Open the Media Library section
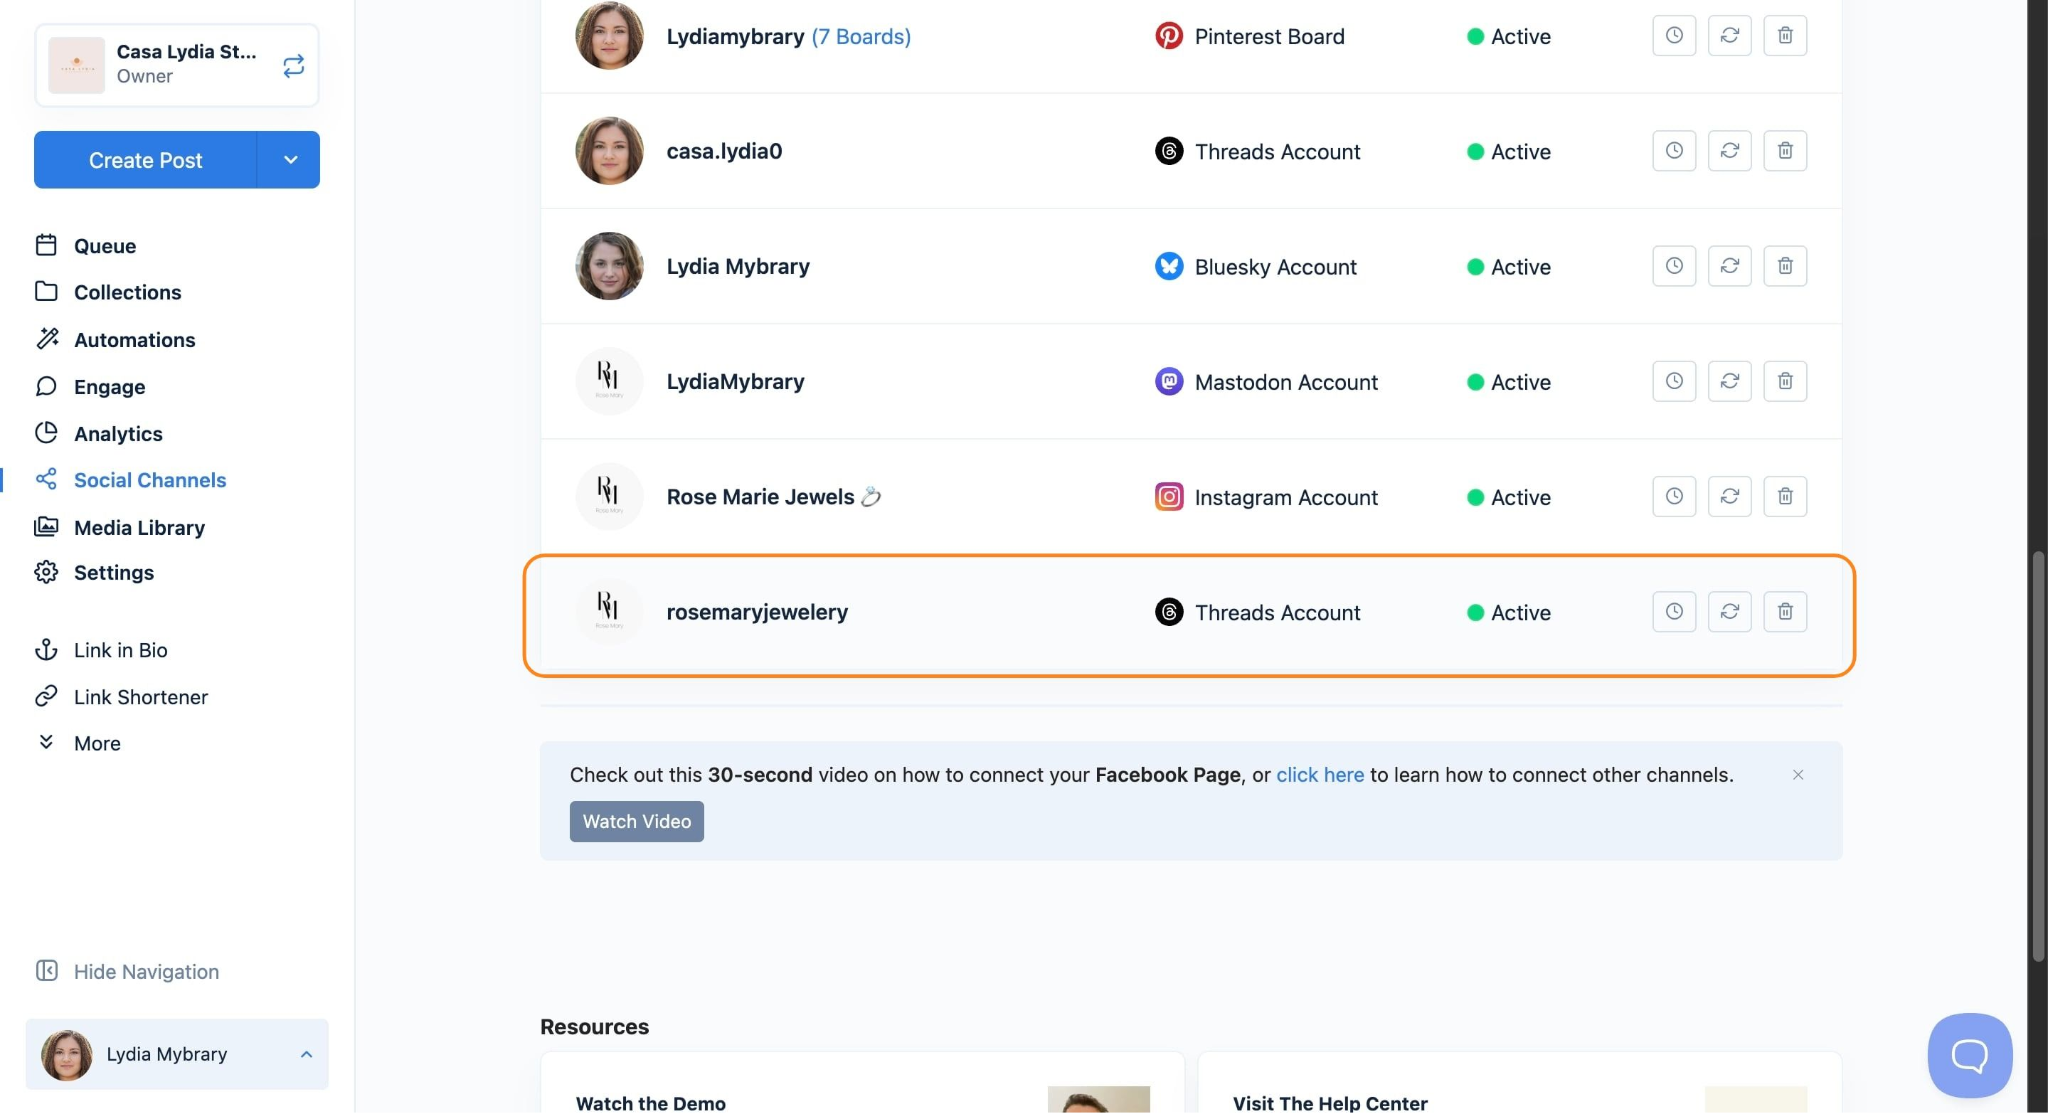The width and height of the screenshot is (2048, 1113). pyautogui.click(x=138, y=527)
